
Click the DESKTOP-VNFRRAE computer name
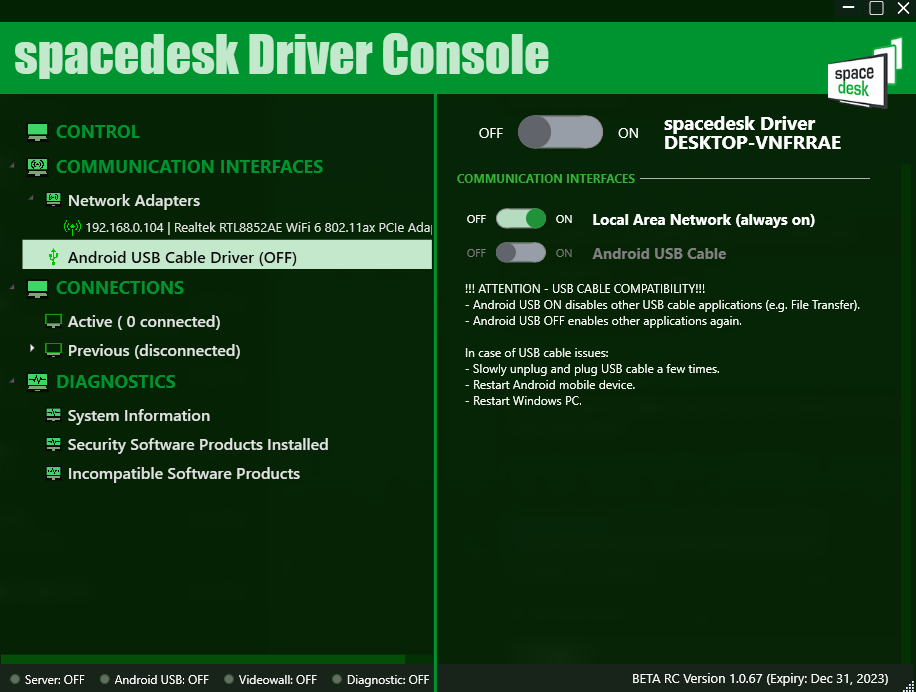[752, 142]
